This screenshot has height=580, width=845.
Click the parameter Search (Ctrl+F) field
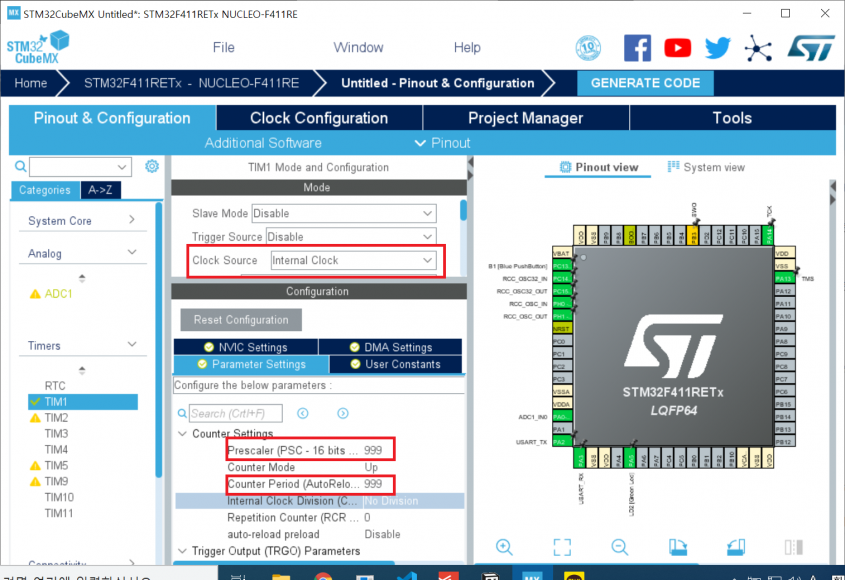click(236, 413)
